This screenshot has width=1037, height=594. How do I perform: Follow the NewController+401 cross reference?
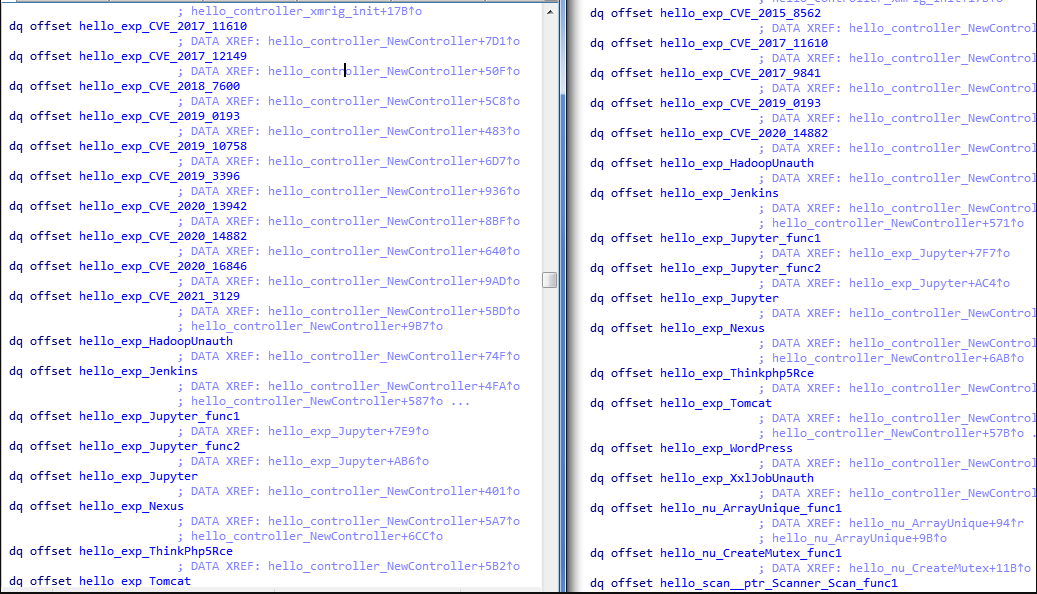pyautogui.click(x=394, y=491)
